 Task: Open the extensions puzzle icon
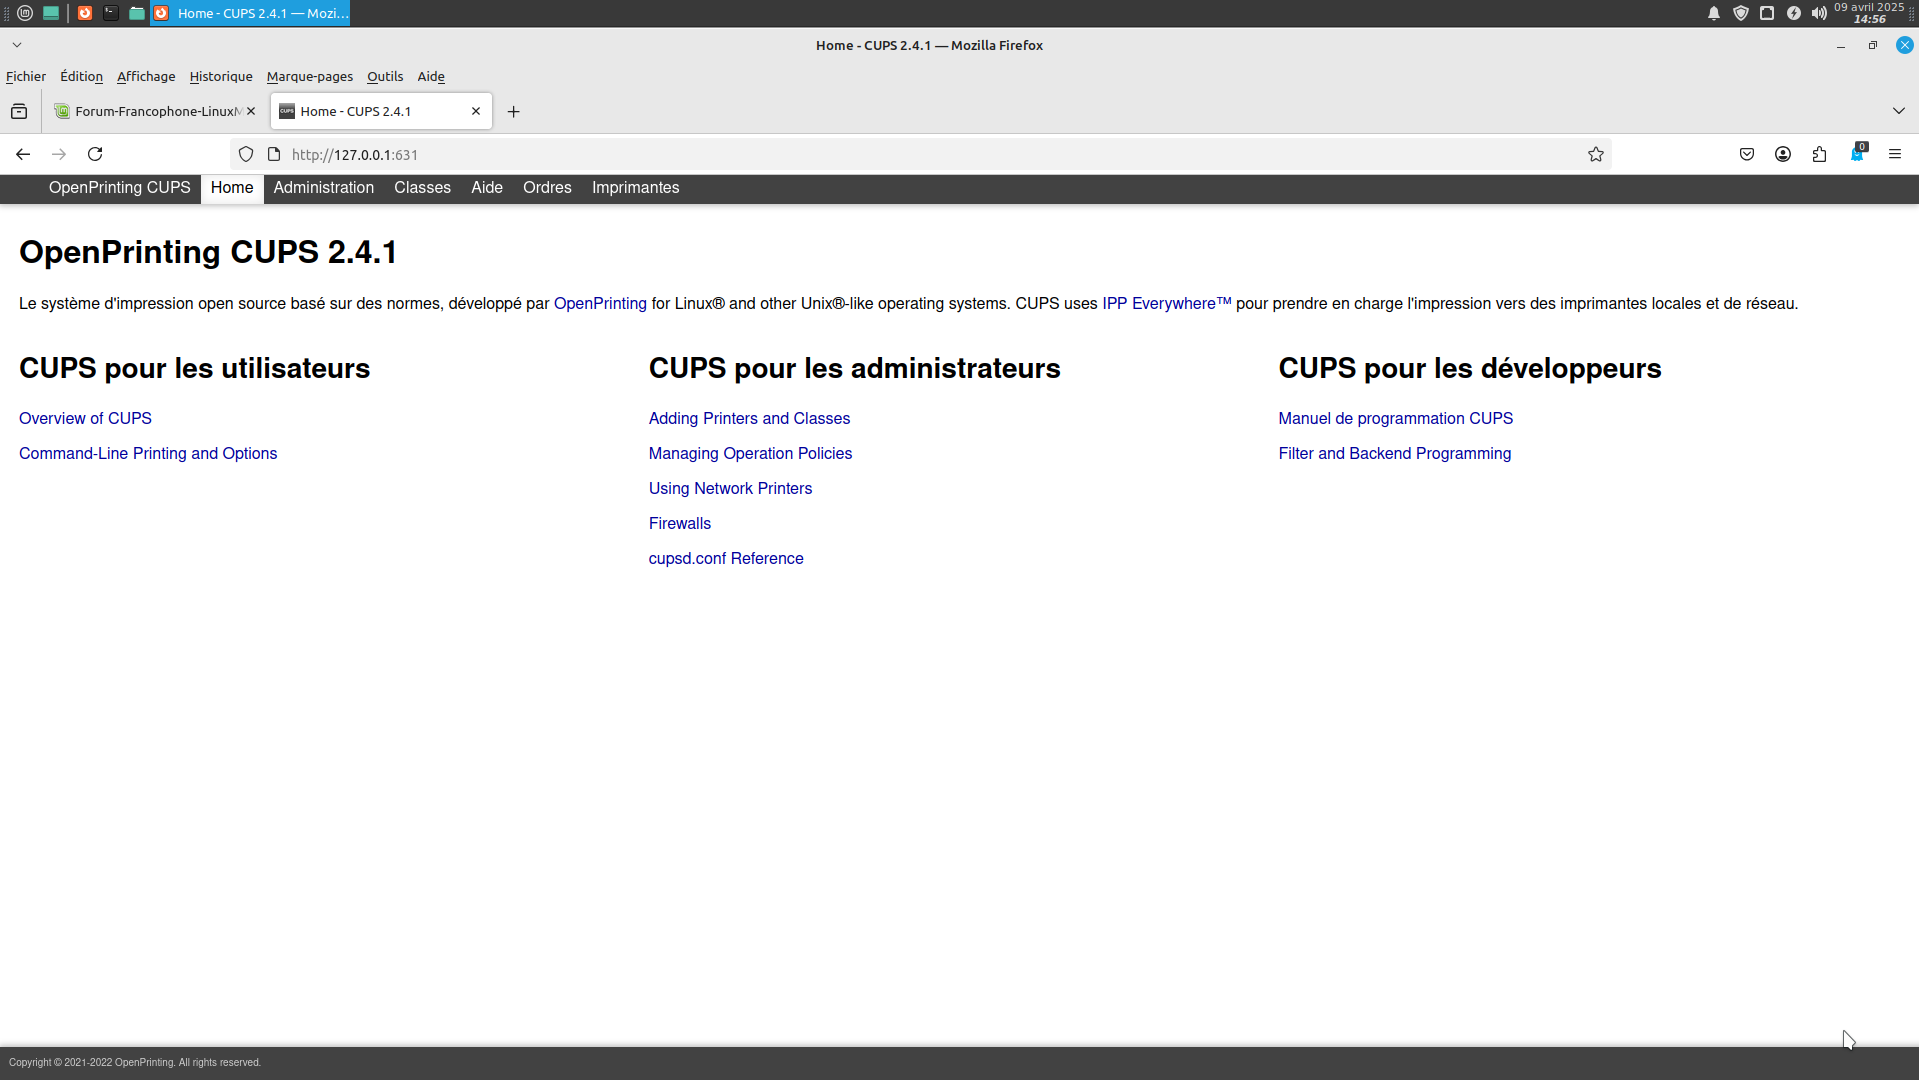pos(1819,154)
